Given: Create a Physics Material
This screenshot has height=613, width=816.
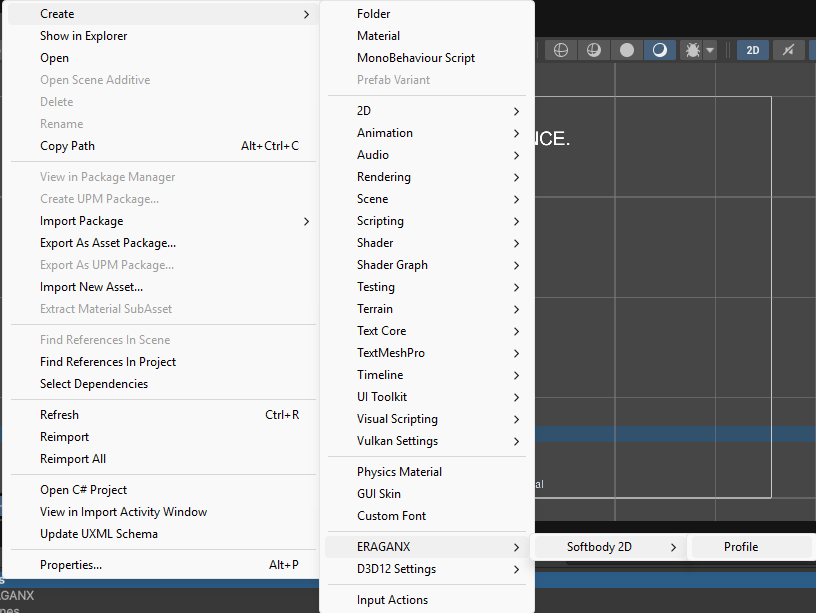Looking at the screenshot, I should tap(427, 472).
